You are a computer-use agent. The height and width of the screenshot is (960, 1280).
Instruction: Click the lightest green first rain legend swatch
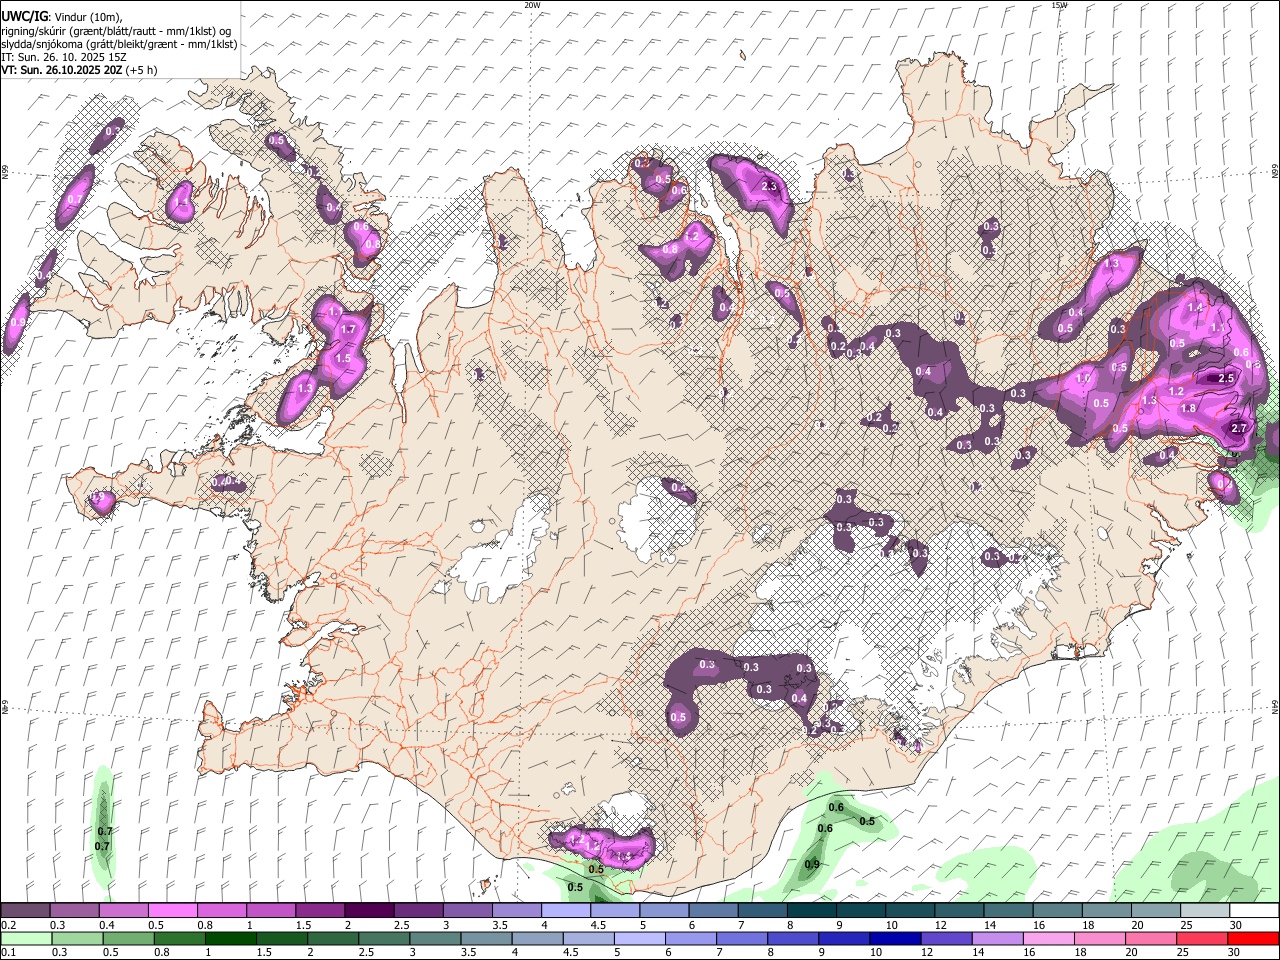pos(27,938)
